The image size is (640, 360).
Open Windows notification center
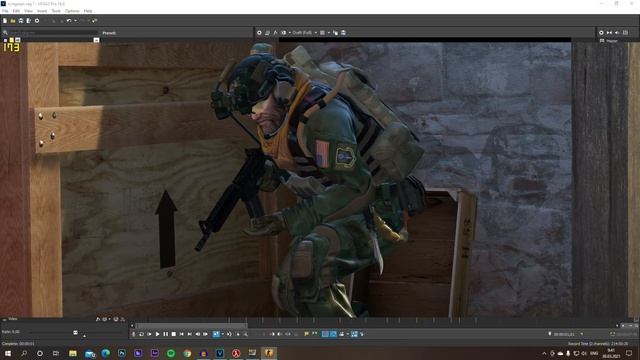click(x=629, y=353)
